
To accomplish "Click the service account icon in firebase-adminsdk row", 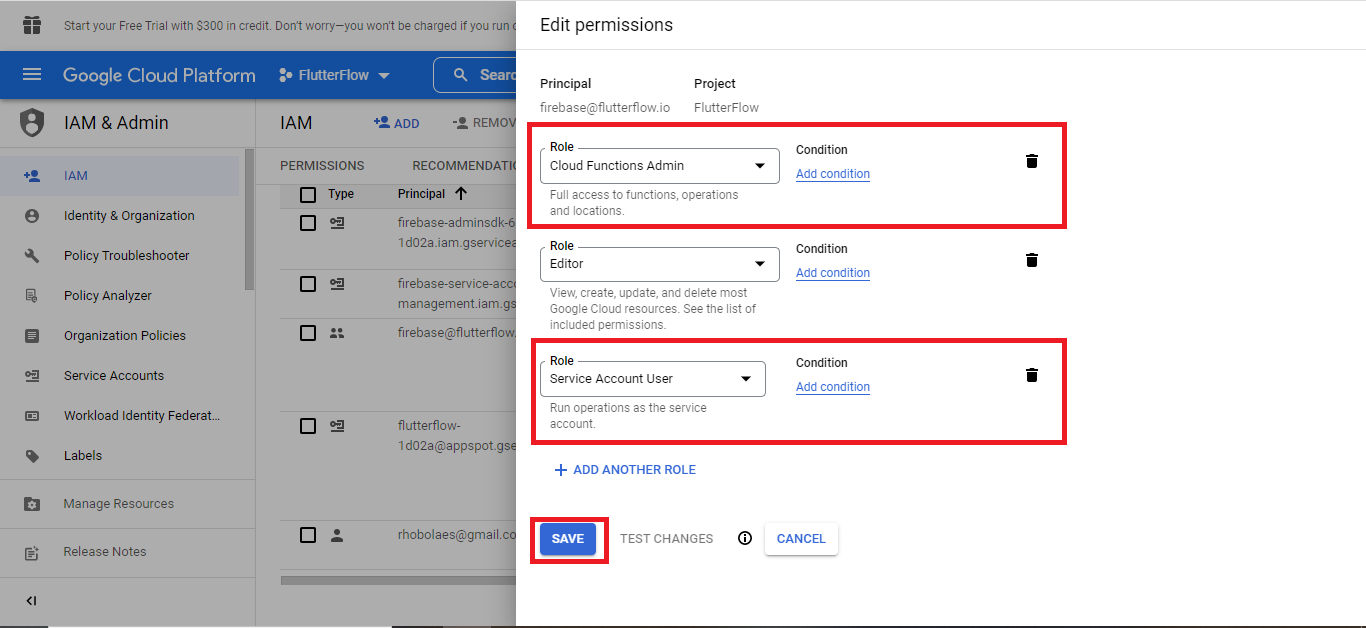I will coord(337,224).
